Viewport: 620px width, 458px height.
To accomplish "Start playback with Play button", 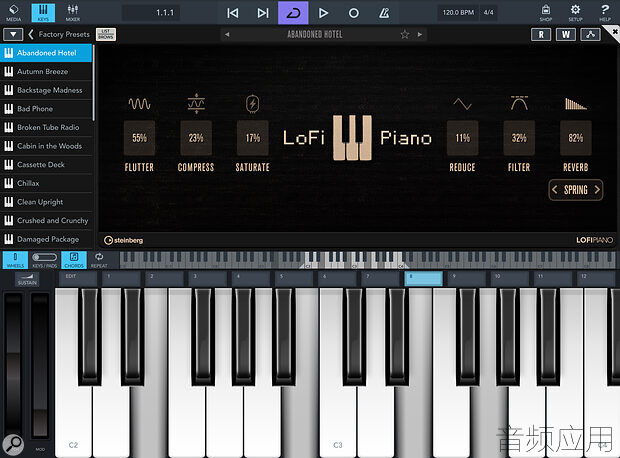I will [x=323, y=13].
